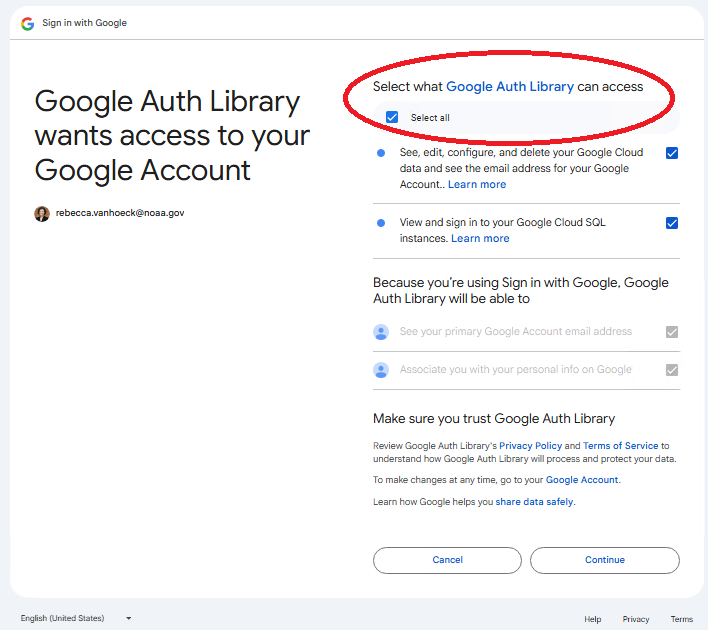Click the primary email address person icon
This screenshot has height=630, width=708.
[x=381, y=332]
